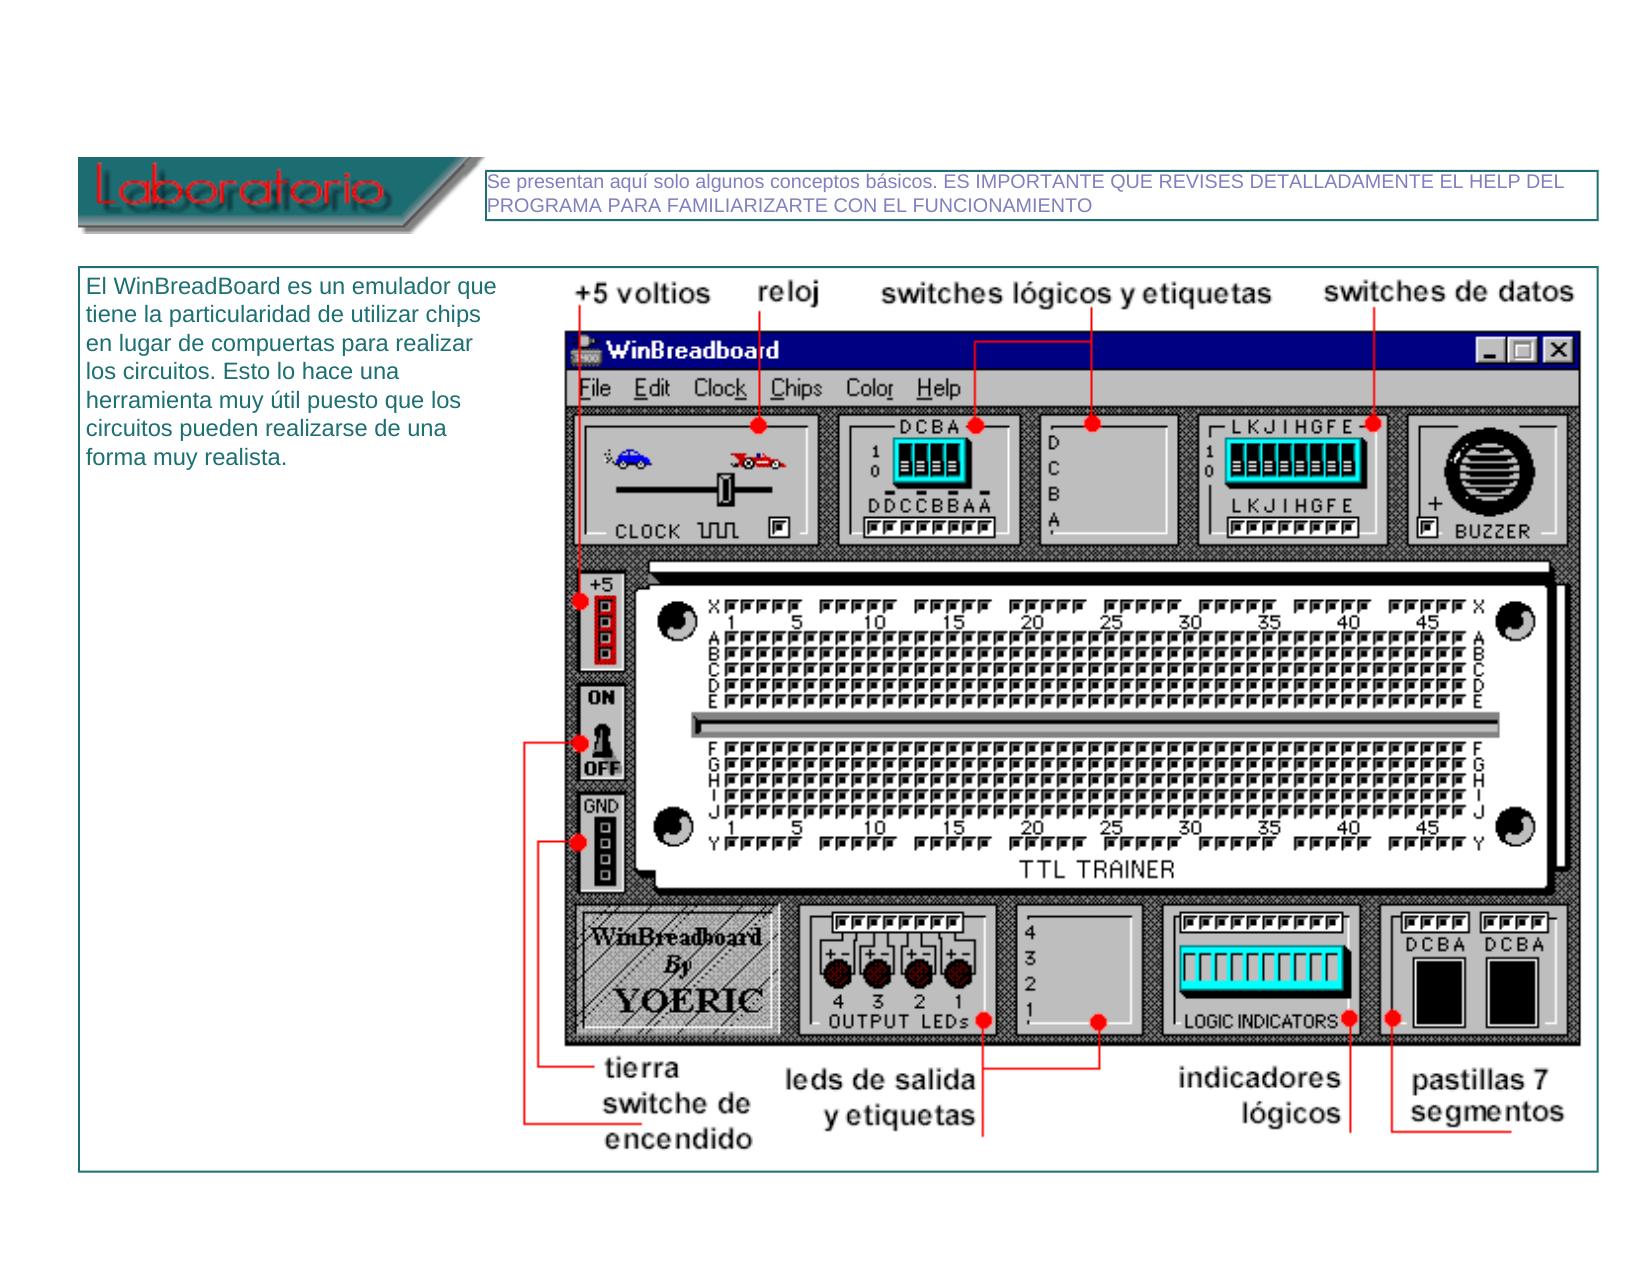Click output LED number 3
Screen dimensions: 1651x1275
[x=878, y=973]
